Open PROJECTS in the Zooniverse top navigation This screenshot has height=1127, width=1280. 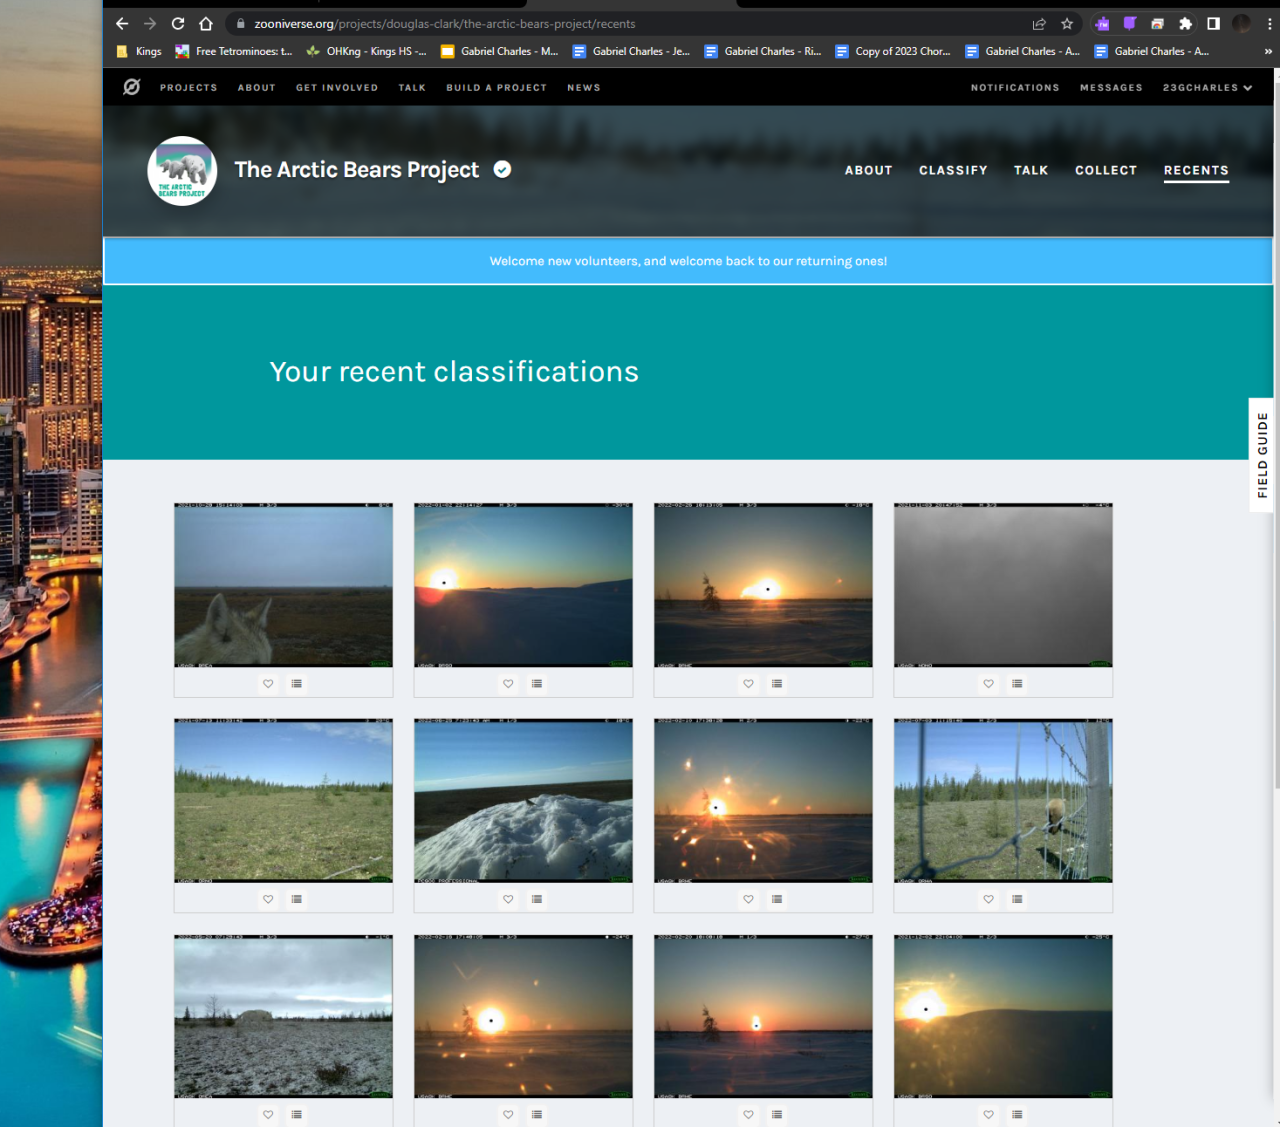(189, 88)
